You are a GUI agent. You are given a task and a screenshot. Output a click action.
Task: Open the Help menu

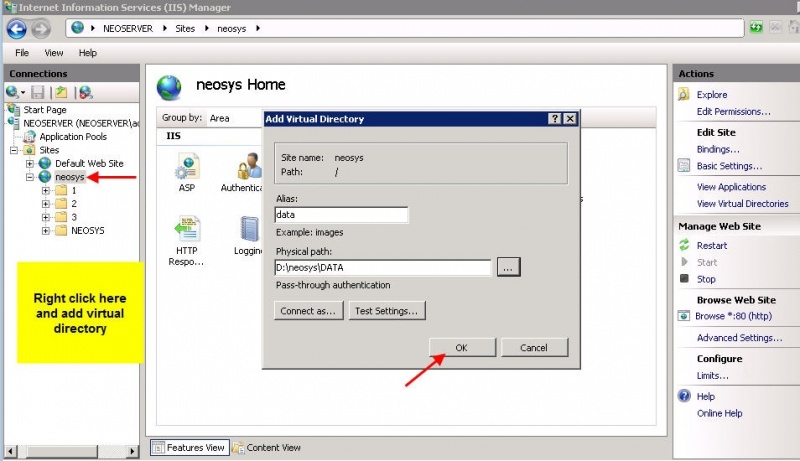[x=88, y=53]
